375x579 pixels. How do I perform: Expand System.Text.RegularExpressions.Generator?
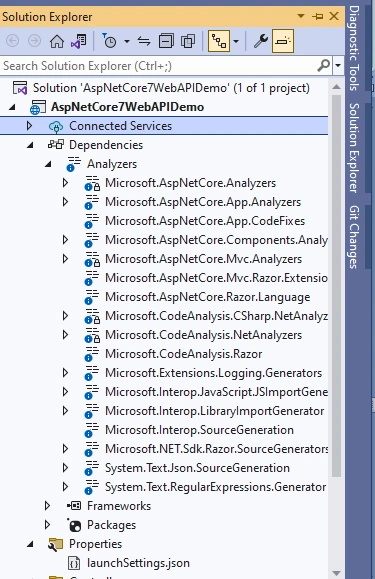click(66, 487)
